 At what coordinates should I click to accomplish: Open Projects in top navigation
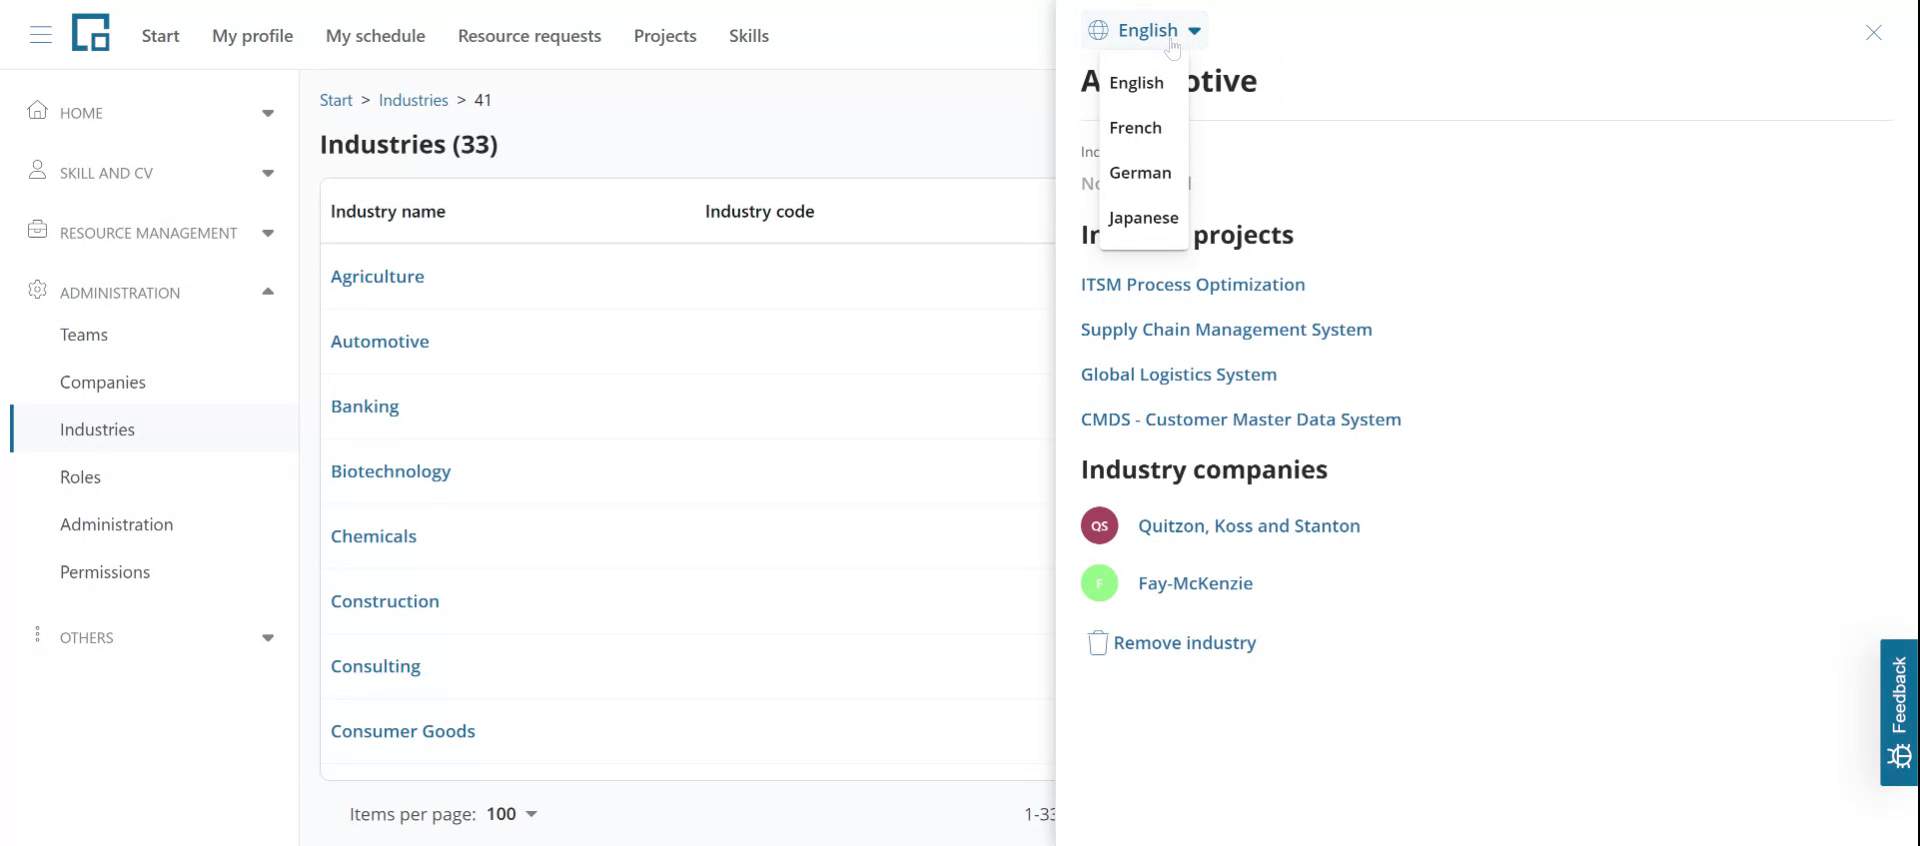pyautogui.click(x=665, y=36)
